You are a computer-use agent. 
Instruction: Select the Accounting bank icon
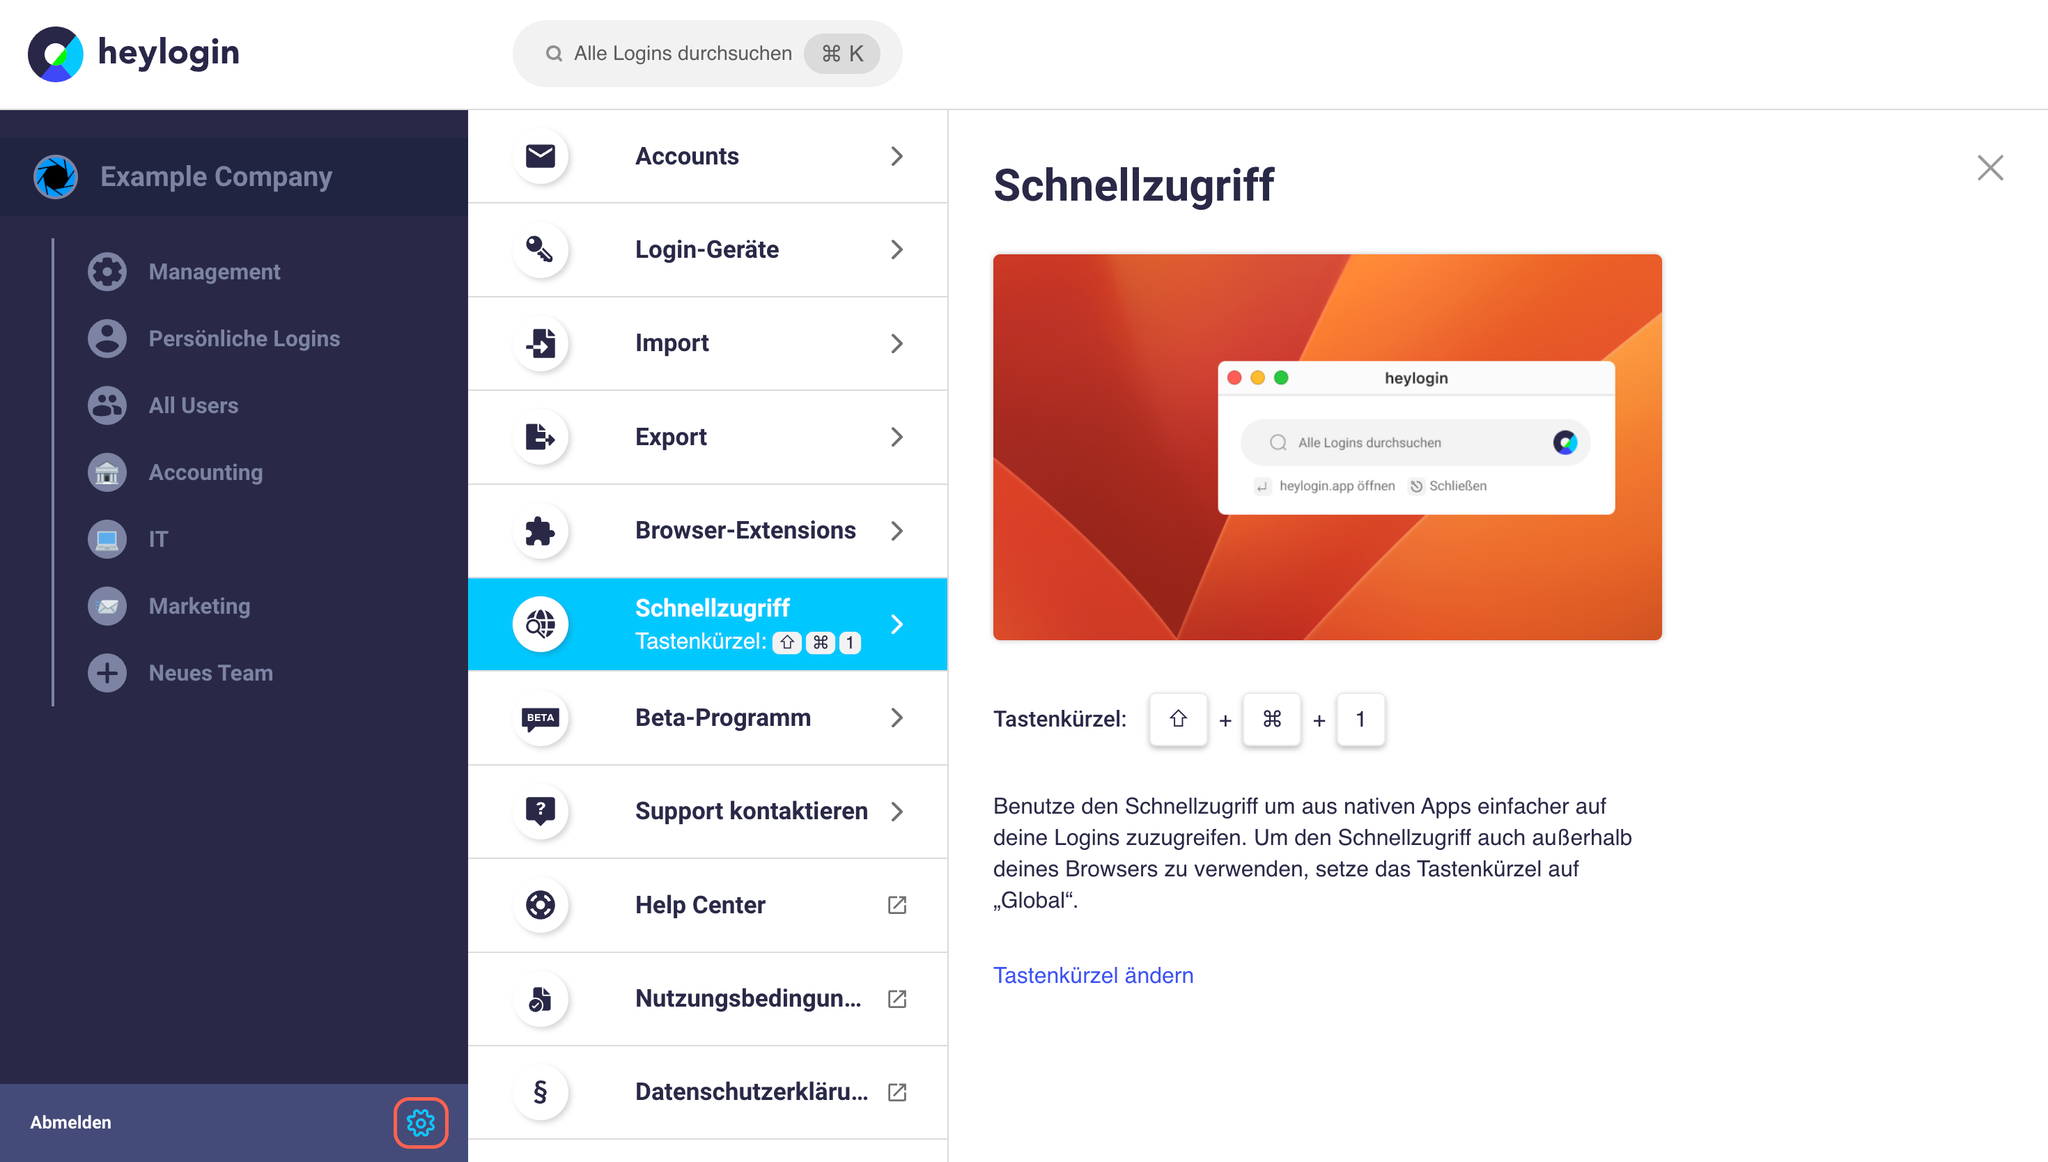[107, 473]
